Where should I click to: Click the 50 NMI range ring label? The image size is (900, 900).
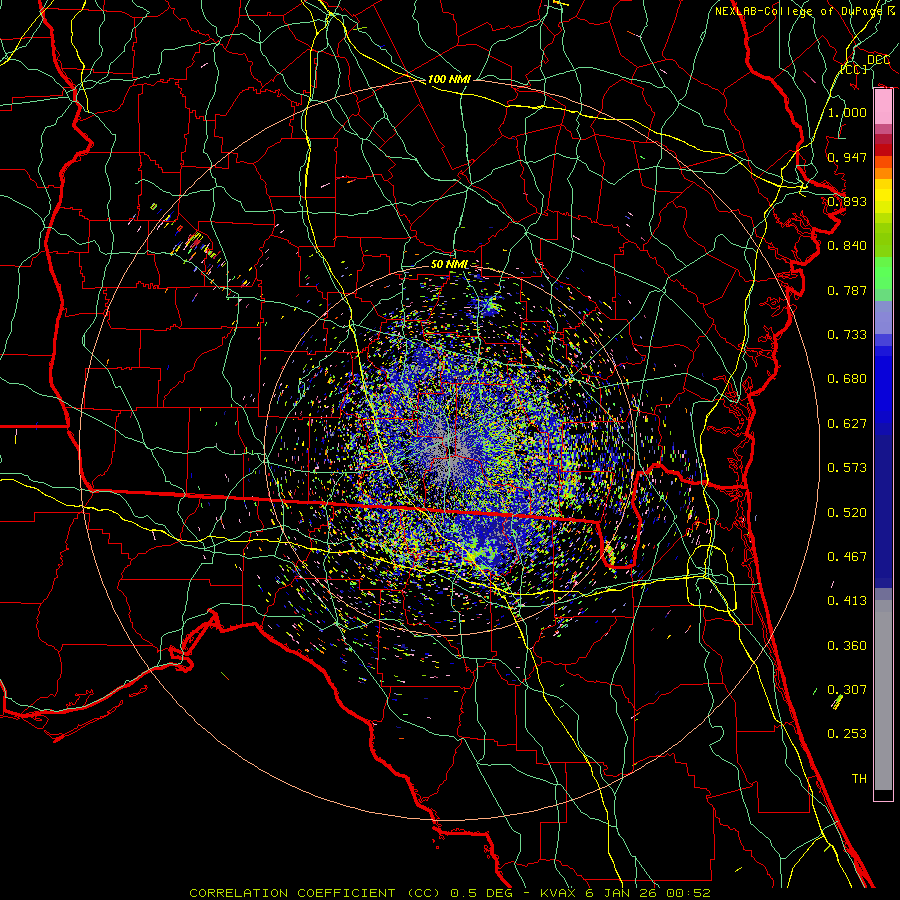tap(449, 264)
